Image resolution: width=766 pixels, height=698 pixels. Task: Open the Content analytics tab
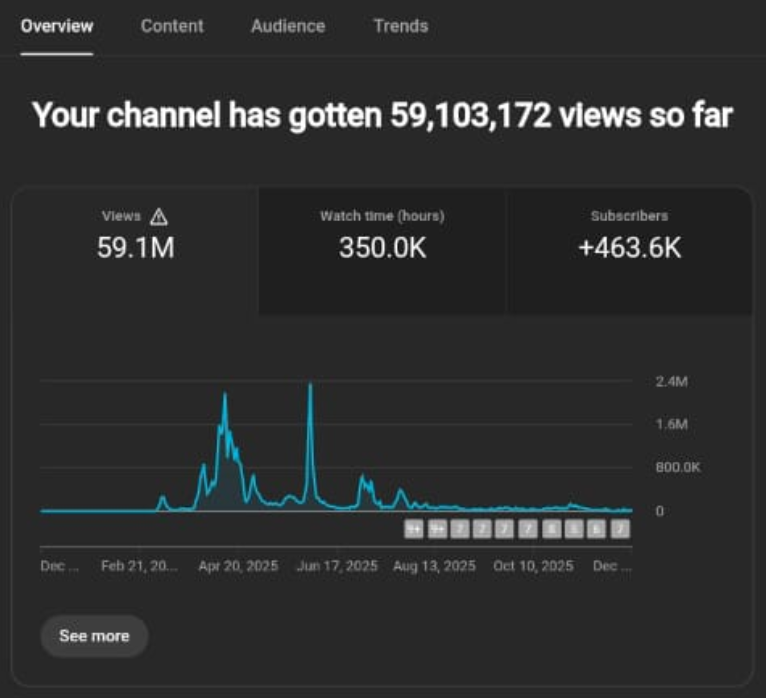(x=172, y=26)
